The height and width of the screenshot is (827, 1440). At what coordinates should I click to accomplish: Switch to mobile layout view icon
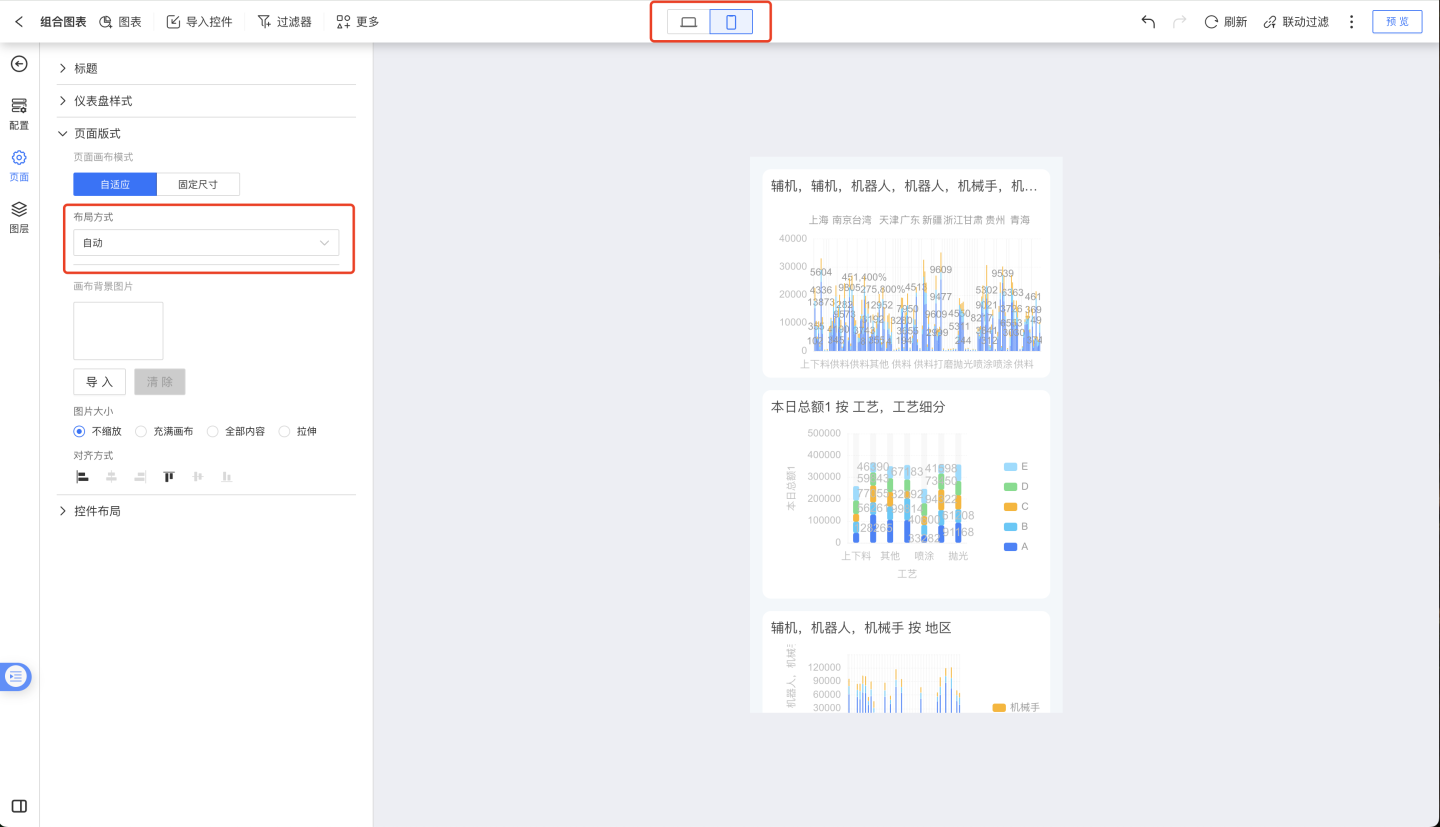click(x=731, y=22)
